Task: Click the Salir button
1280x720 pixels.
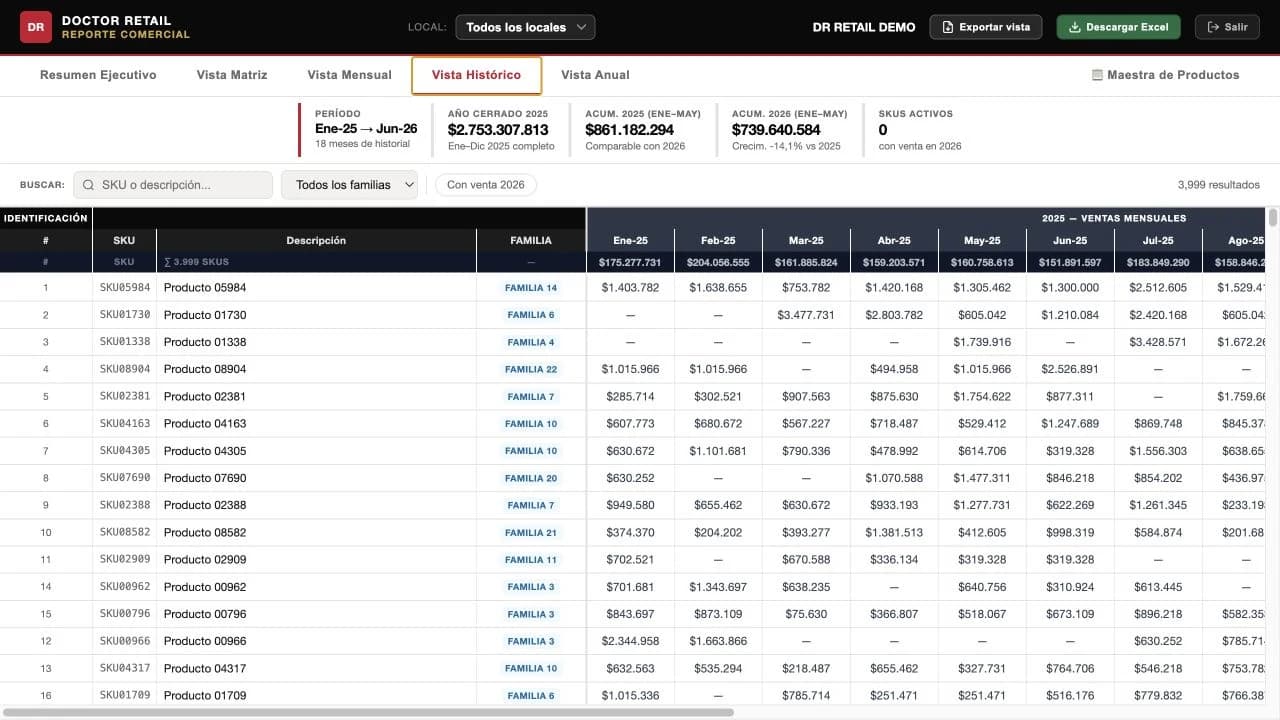Action: click(x=1227, y=27)
